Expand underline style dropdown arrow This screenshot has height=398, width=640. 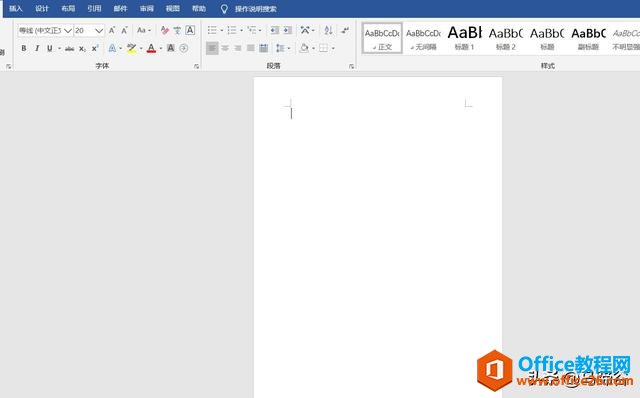pos(59,49)
